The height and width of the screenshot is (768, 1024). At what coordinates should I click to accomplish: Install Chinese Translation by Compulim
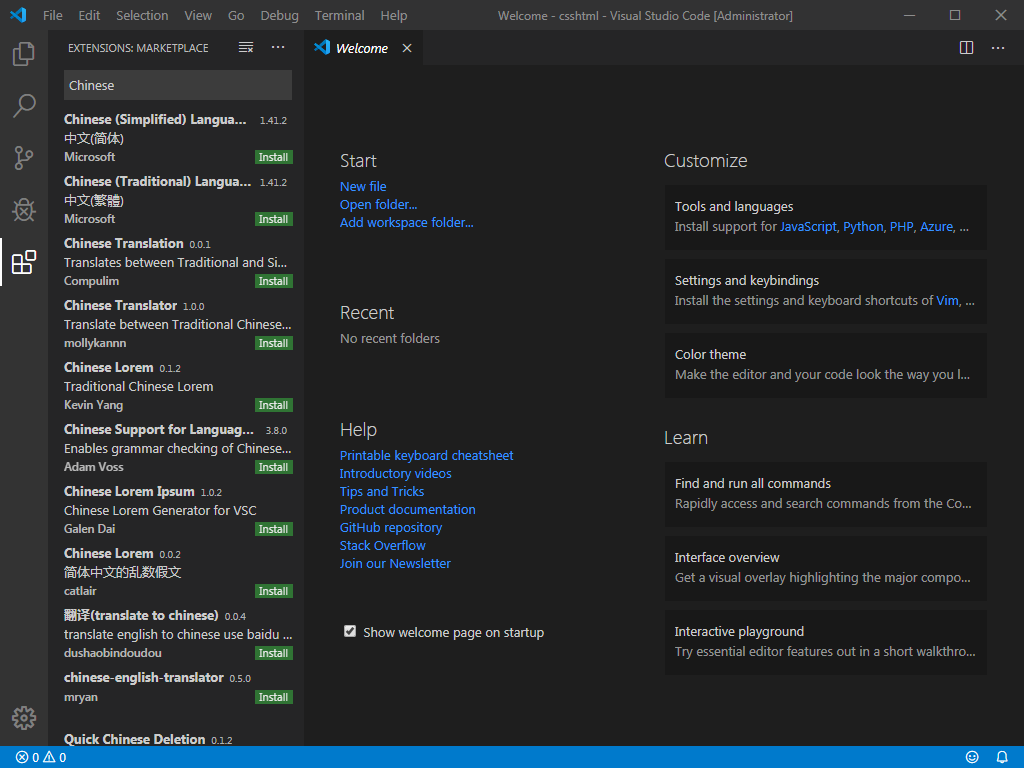click(274, 281)
